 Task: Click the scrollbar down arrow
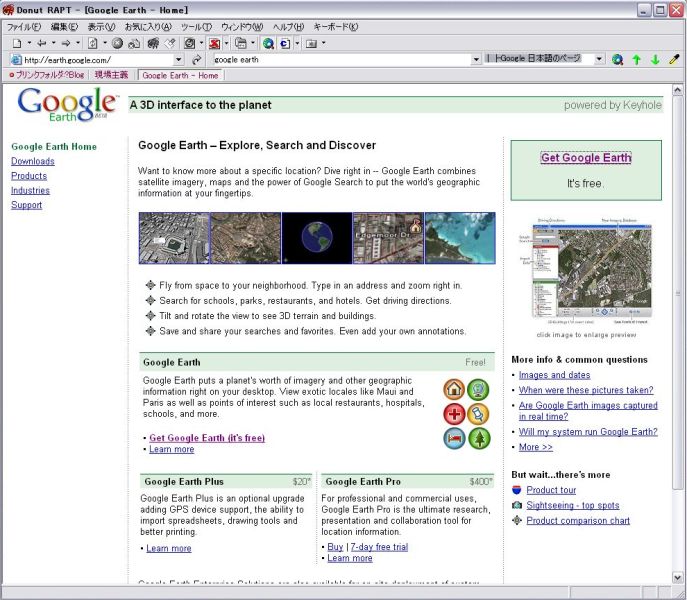(x=677, y=578)
